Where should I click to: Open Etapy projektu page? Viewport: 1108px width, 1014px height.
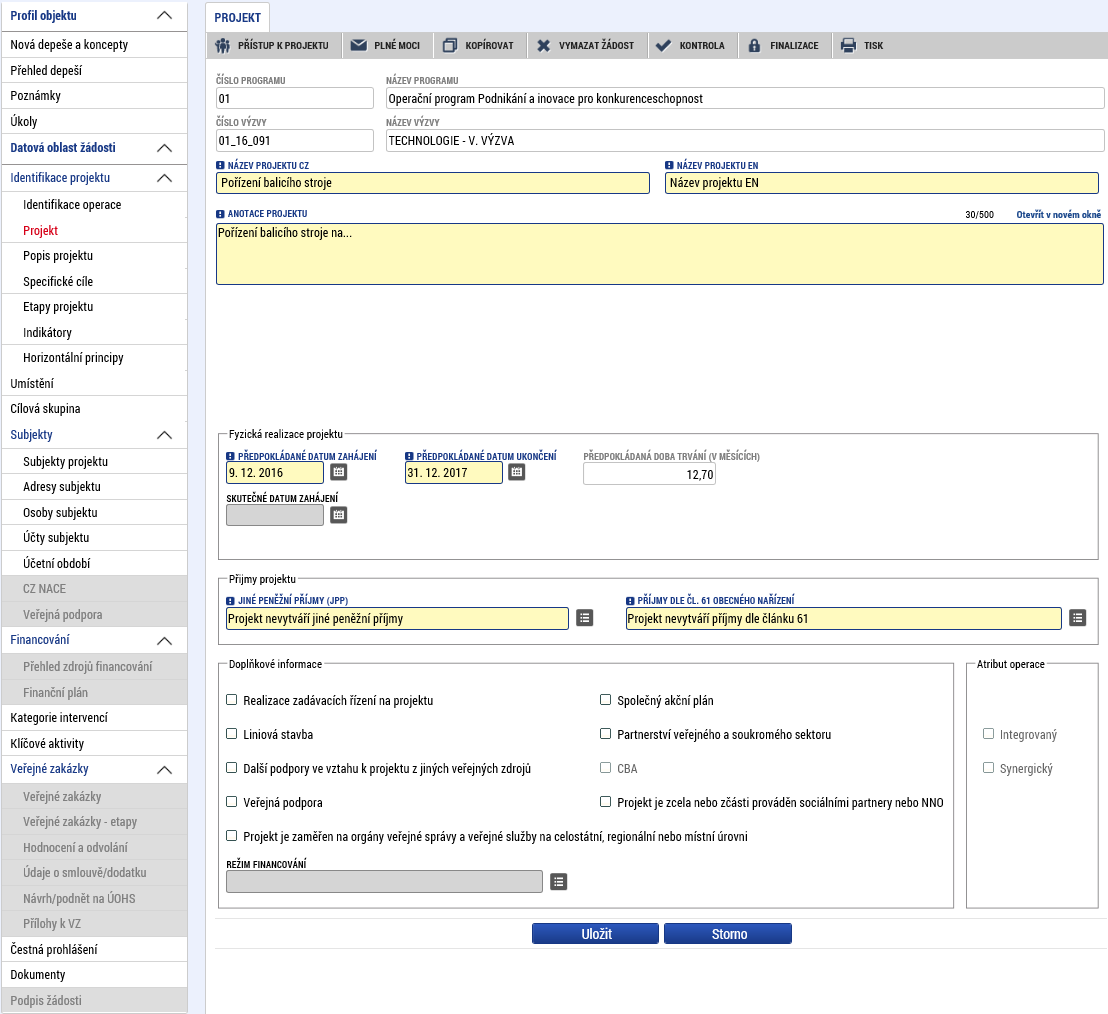coord(94,307)
